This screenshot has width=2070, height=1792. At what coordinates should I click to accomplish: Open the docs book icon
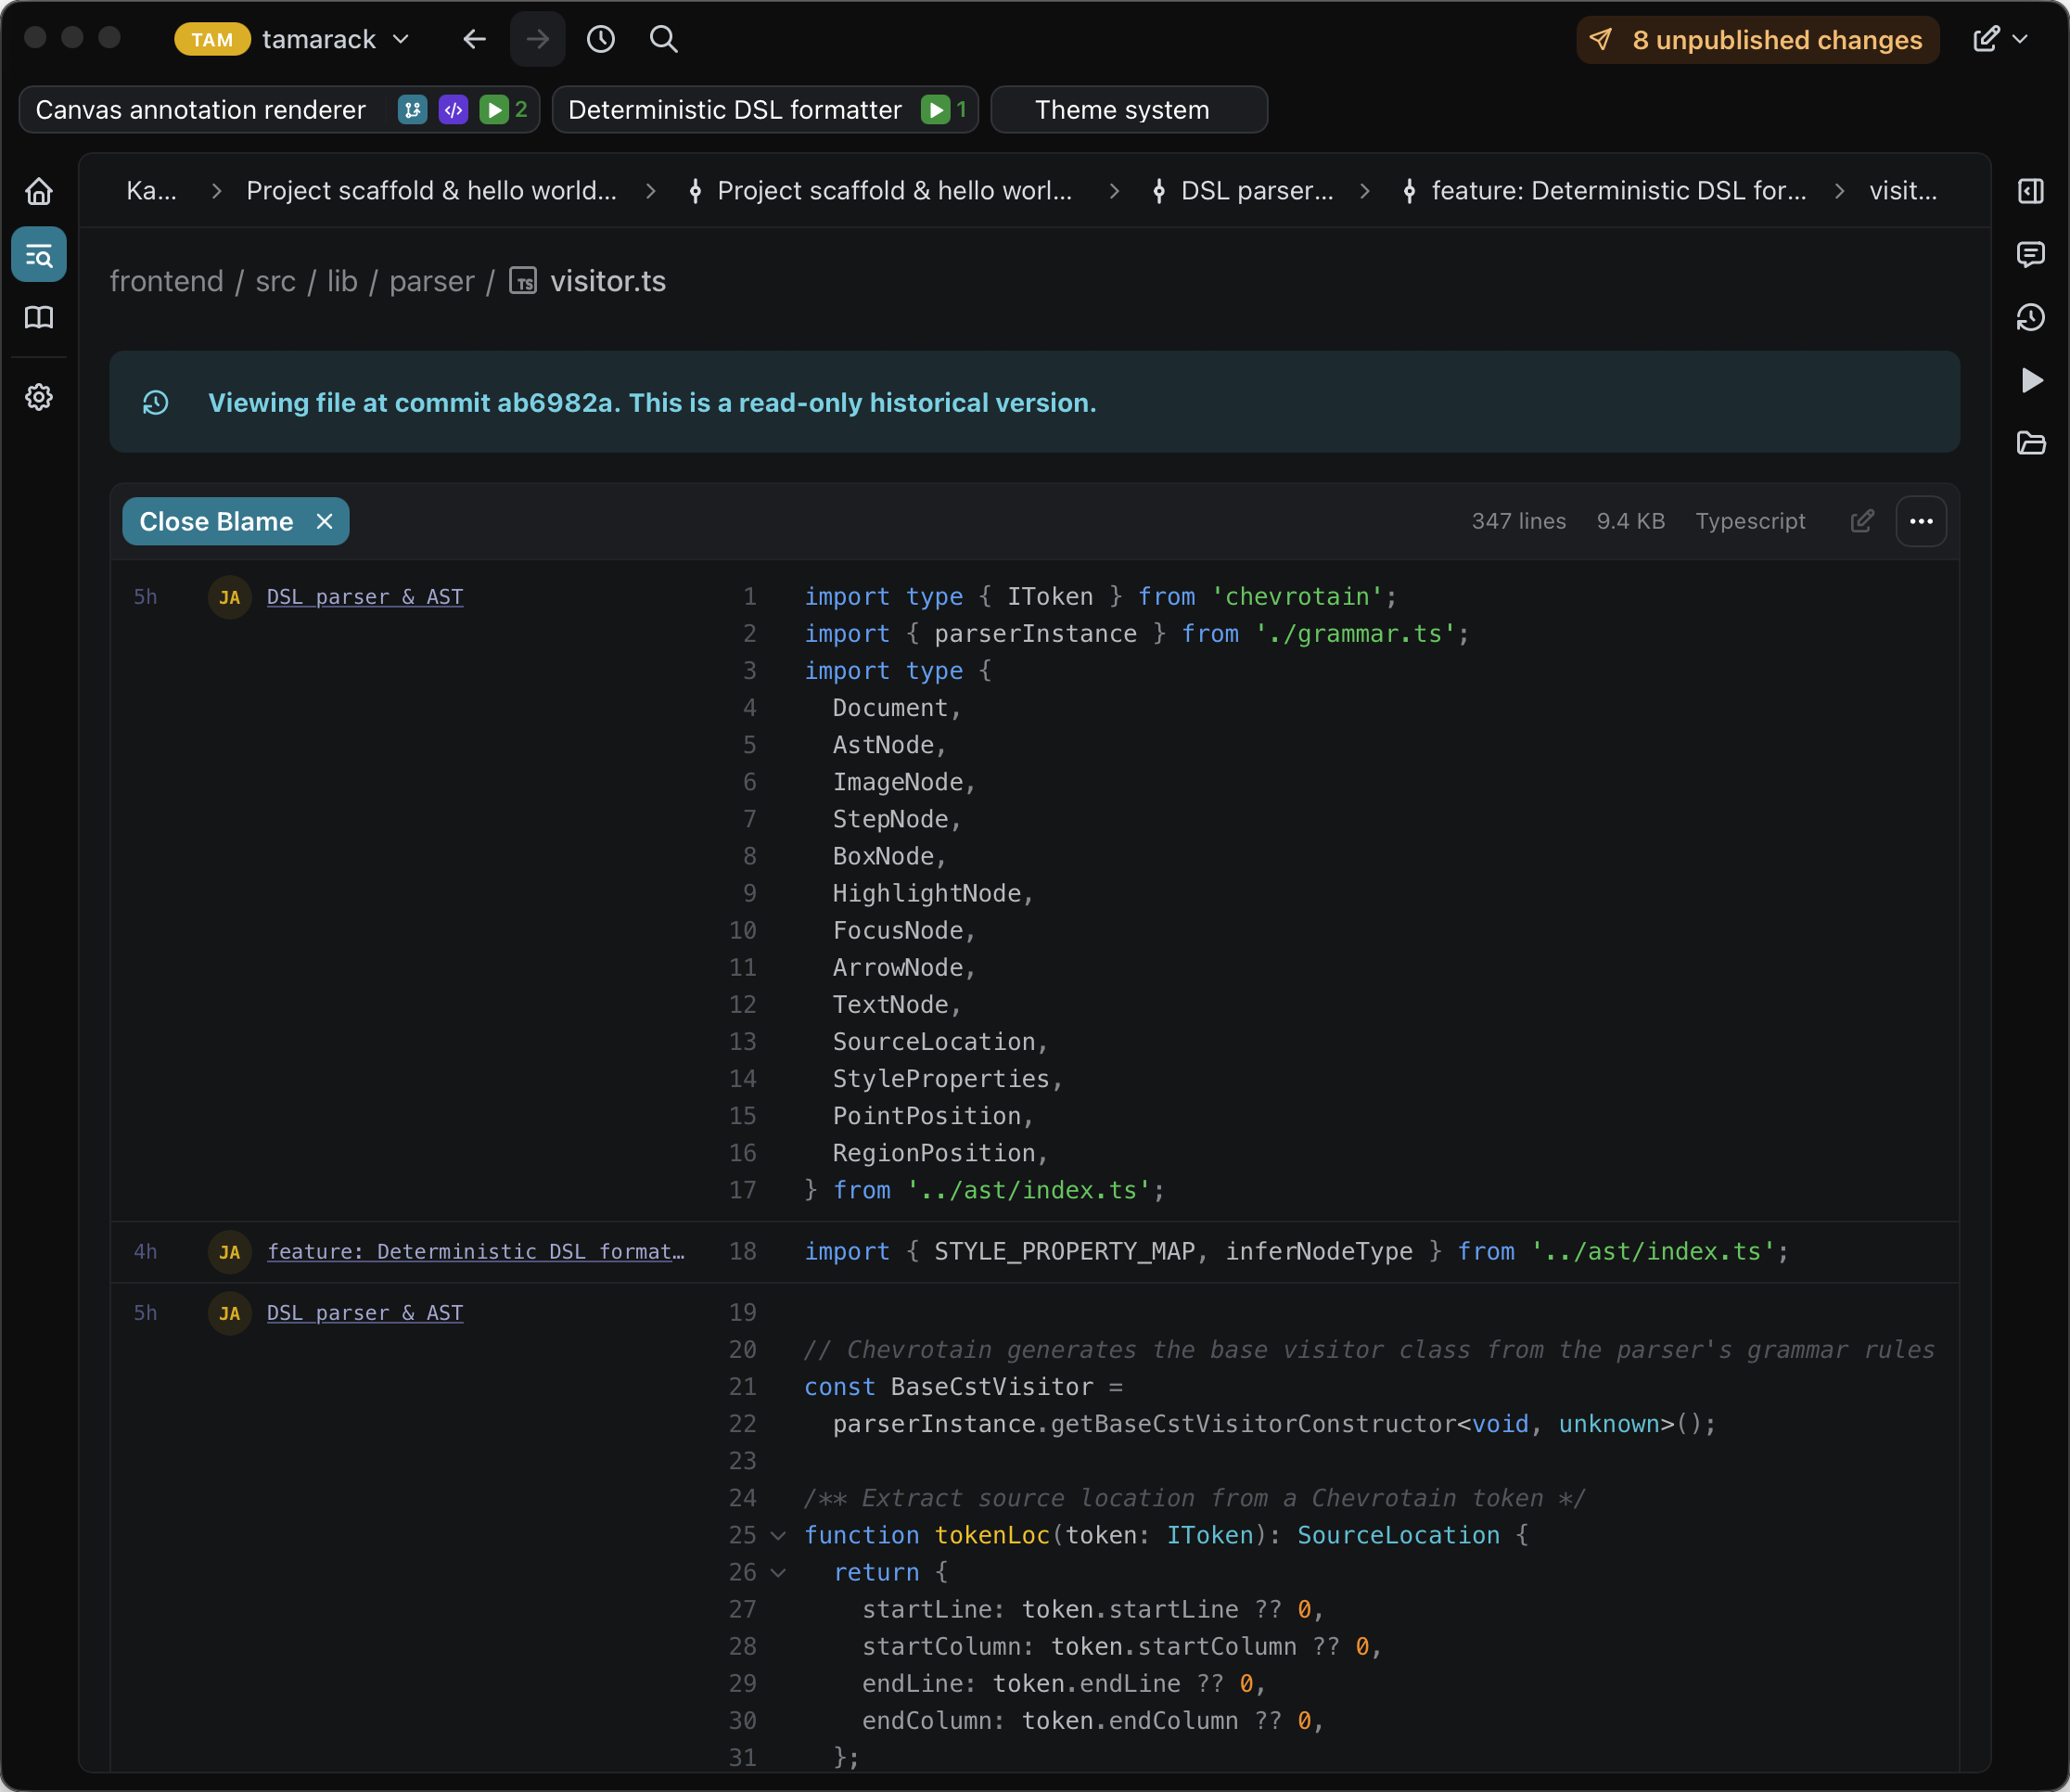[x=39, y=318]
